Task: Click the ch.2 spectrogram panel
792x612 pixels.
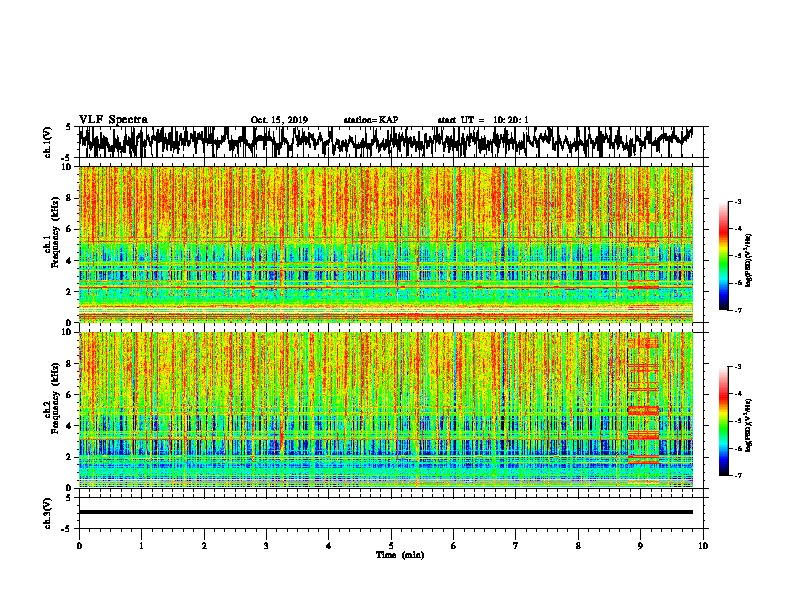Action: (386, 410)
